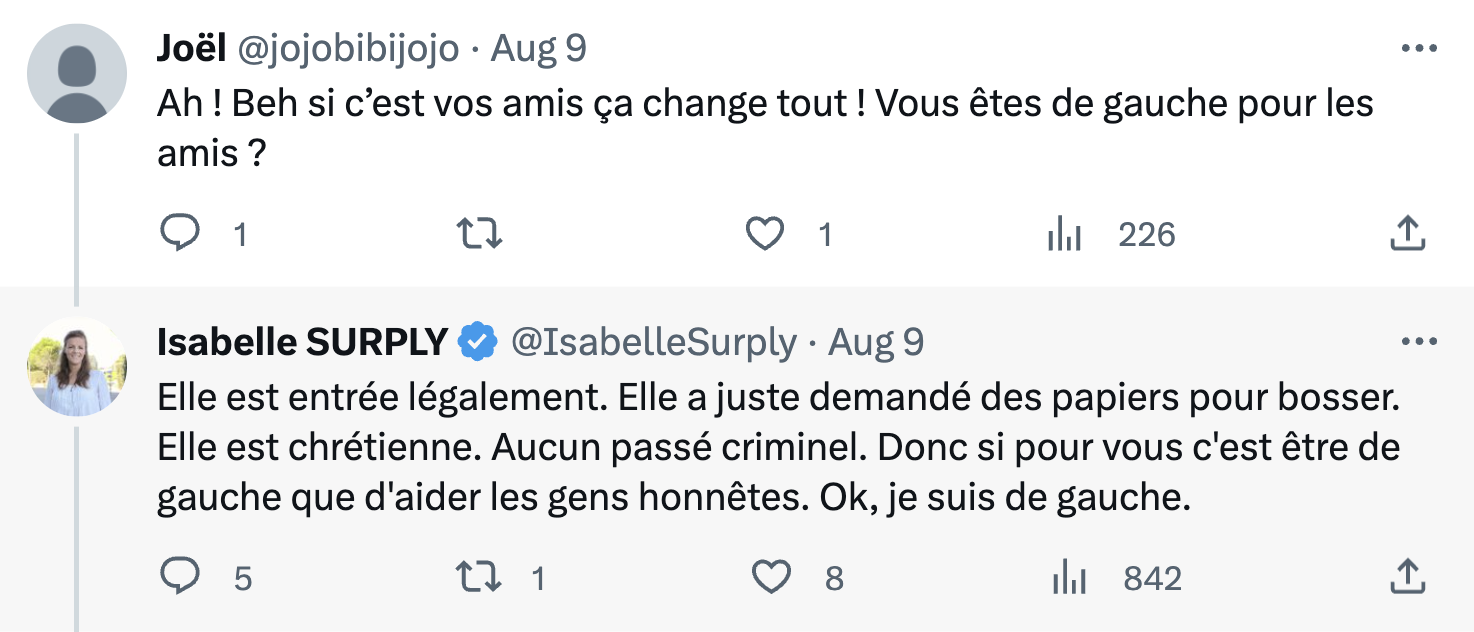Visit the @IsabelleSurply handle
Screen dimensions: 1474x632
(x=654, y=343)
